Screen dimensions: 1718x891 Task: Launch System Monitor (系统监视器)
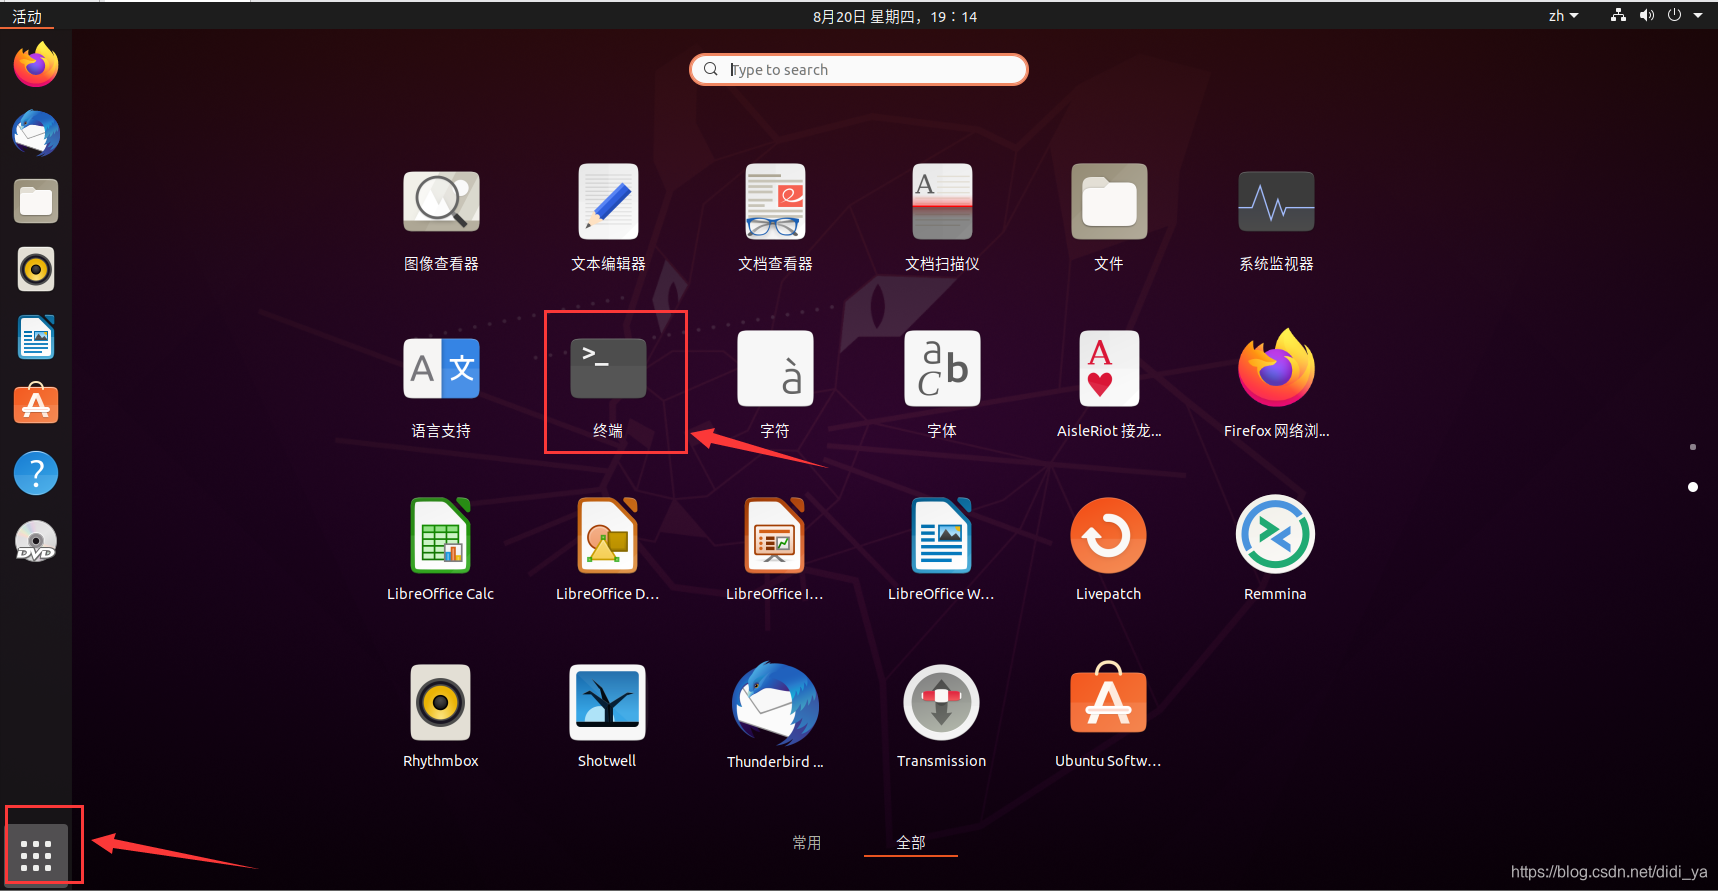(x=1276, y=218)
